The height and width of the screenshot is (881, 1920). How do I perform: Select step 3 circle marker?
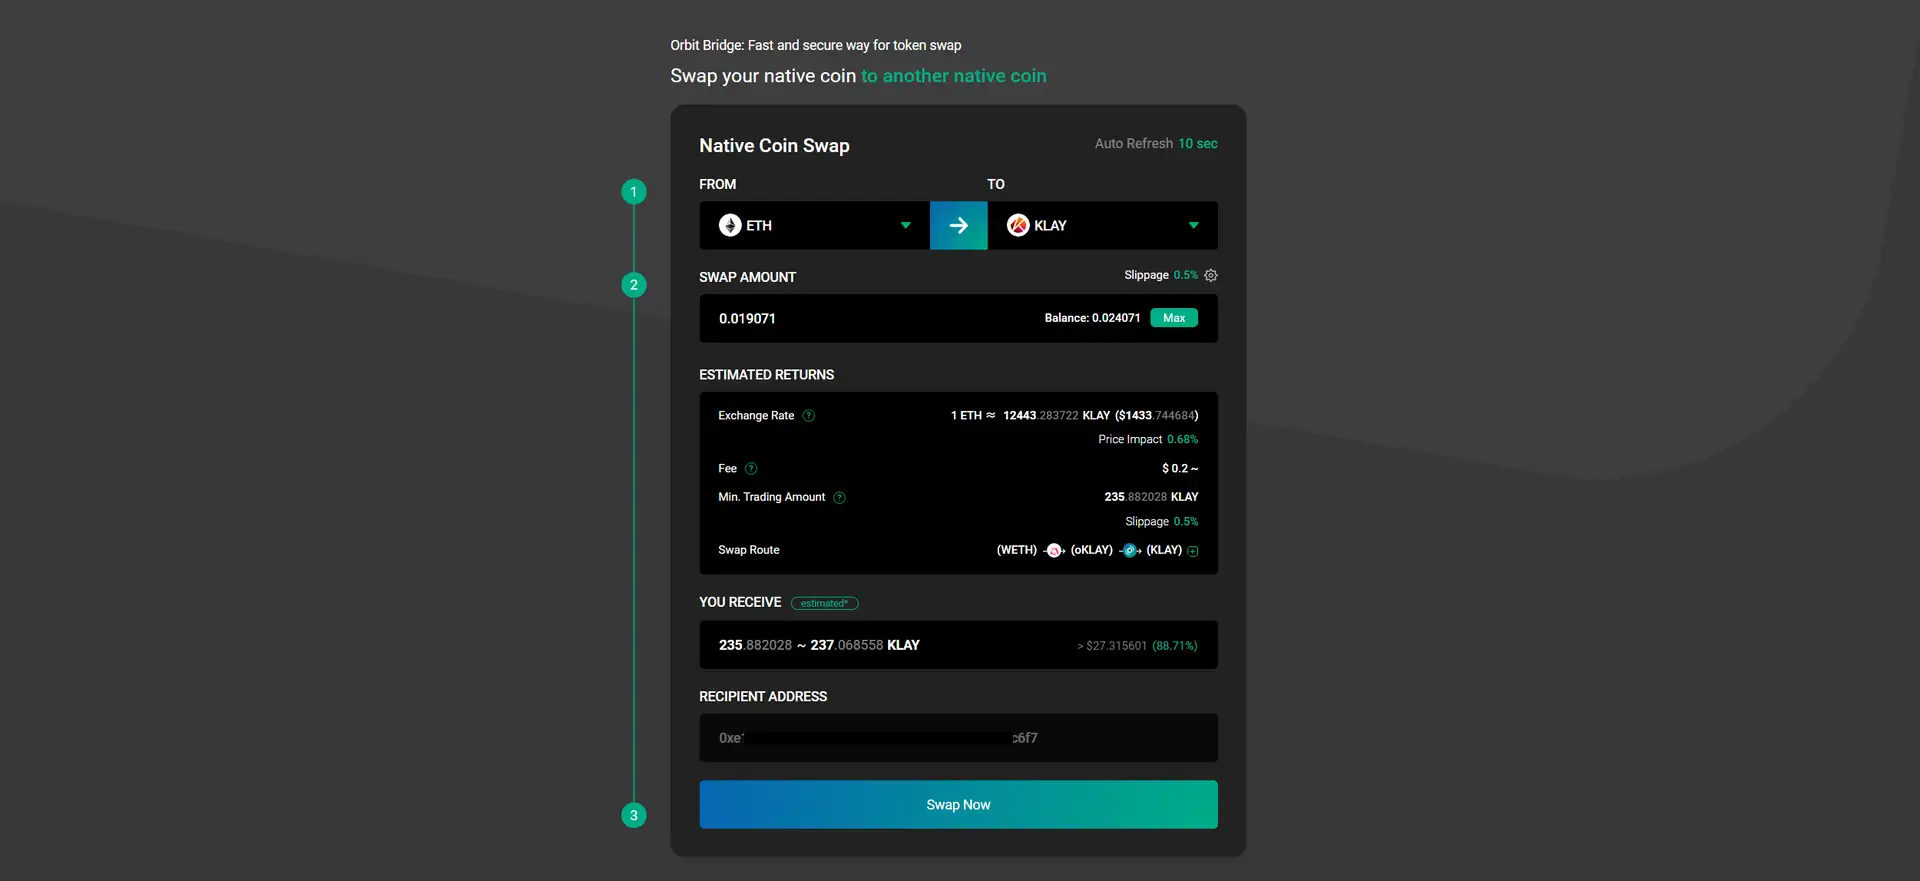[x=634, y=816]
